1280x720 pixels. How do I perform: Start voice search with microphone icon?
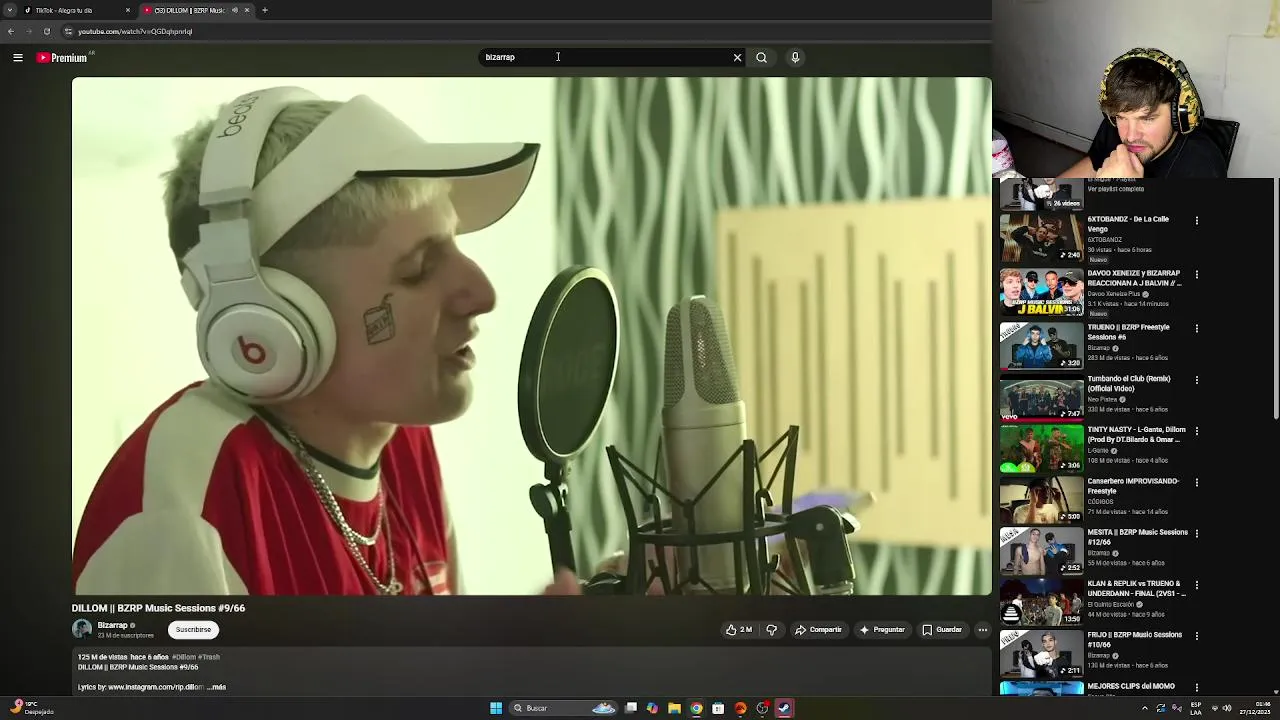point(795,58)
